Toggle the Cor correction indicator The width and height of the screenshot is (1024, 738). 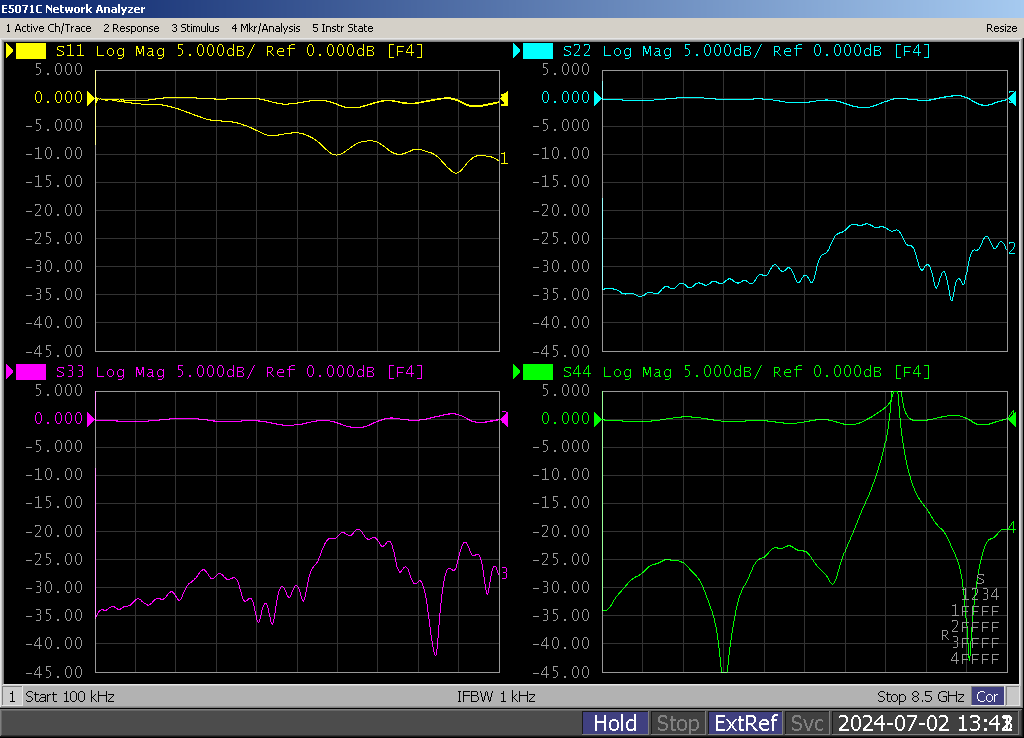(x=987, y=696)
